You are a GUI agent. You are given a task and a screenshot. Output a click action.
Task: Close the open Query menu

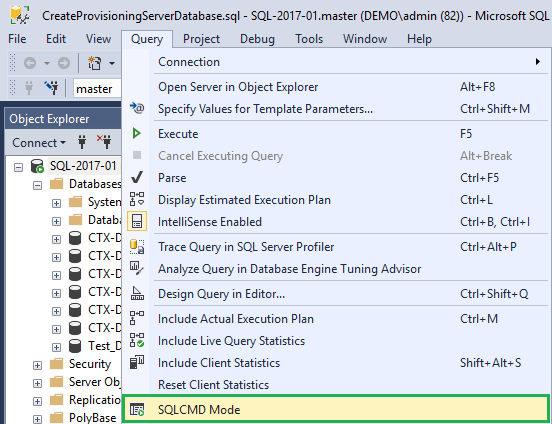[147, 39]
